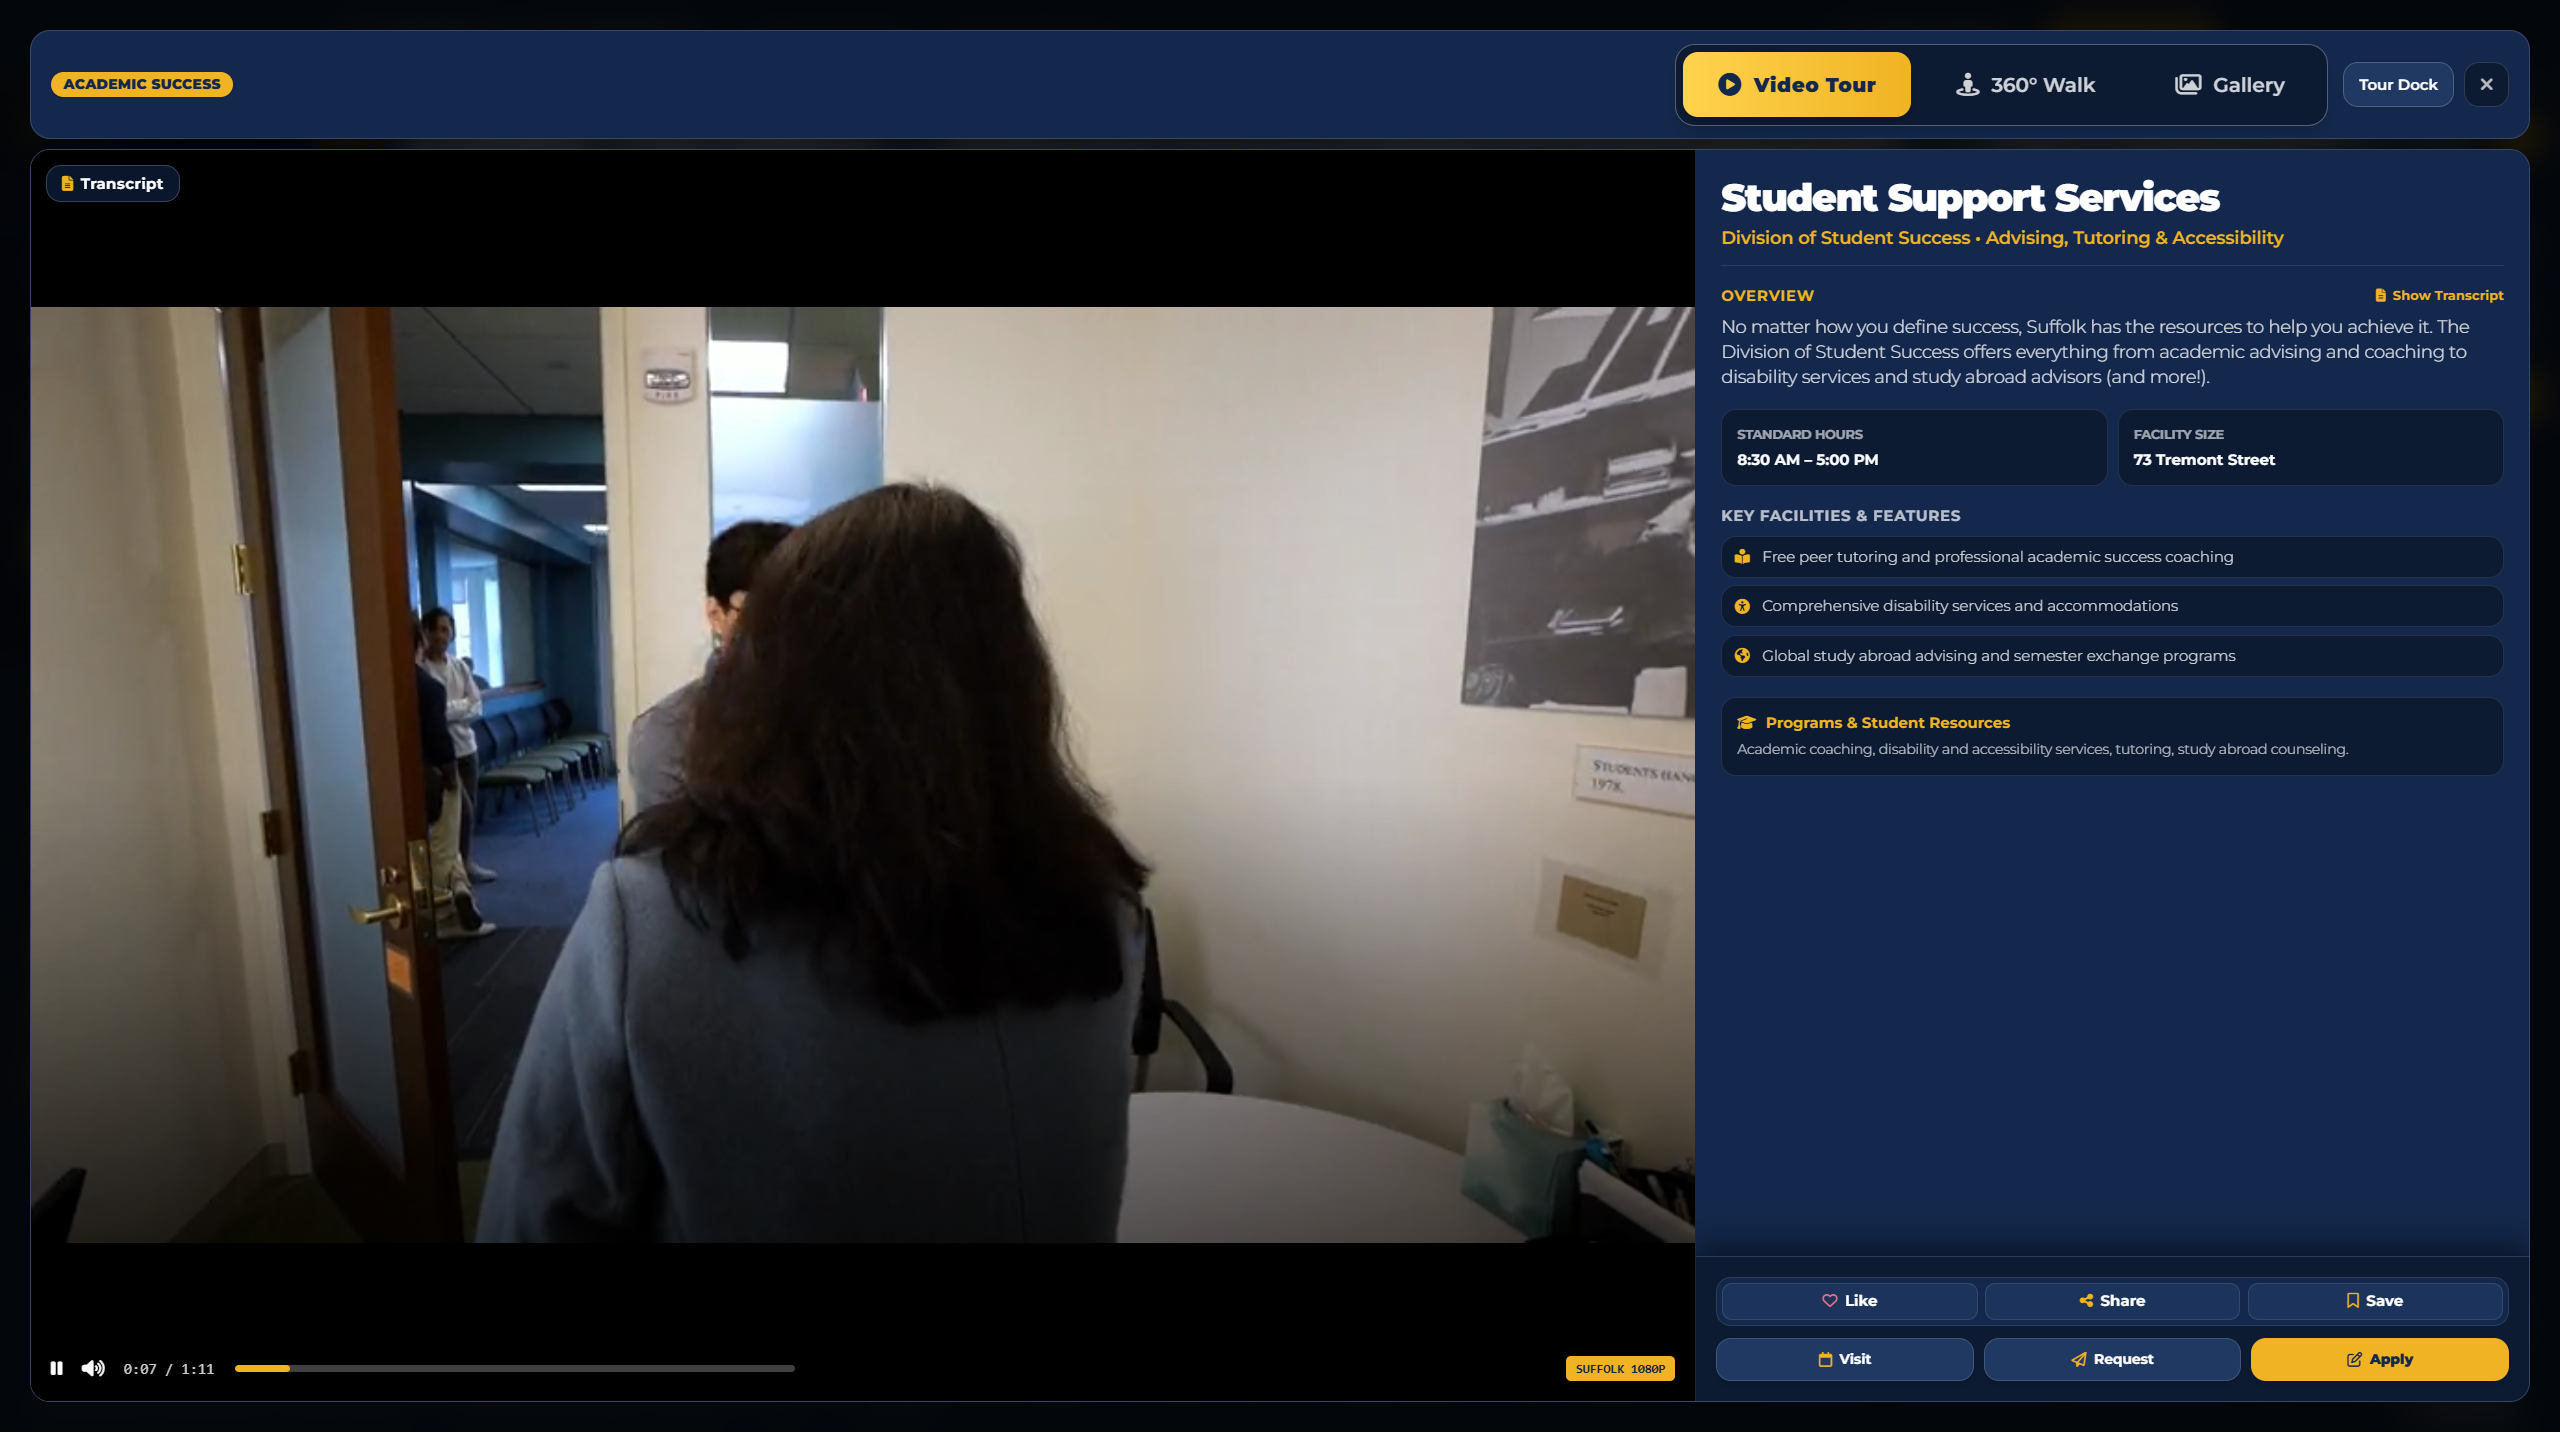Click the images icon on Gallery tab

click(2187, 85)
